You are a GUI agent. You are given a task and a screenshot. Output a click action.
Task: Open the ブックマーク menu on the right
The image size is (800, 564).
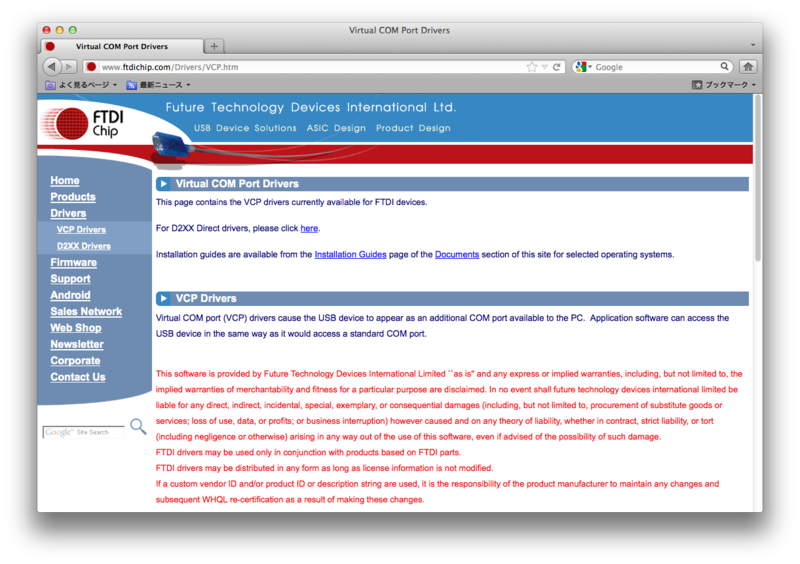(724, 85)
